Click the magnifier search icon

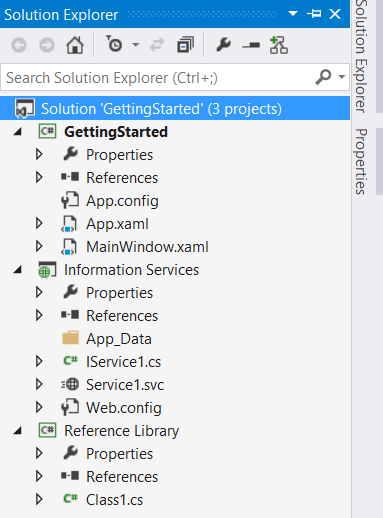coord(323,77)
